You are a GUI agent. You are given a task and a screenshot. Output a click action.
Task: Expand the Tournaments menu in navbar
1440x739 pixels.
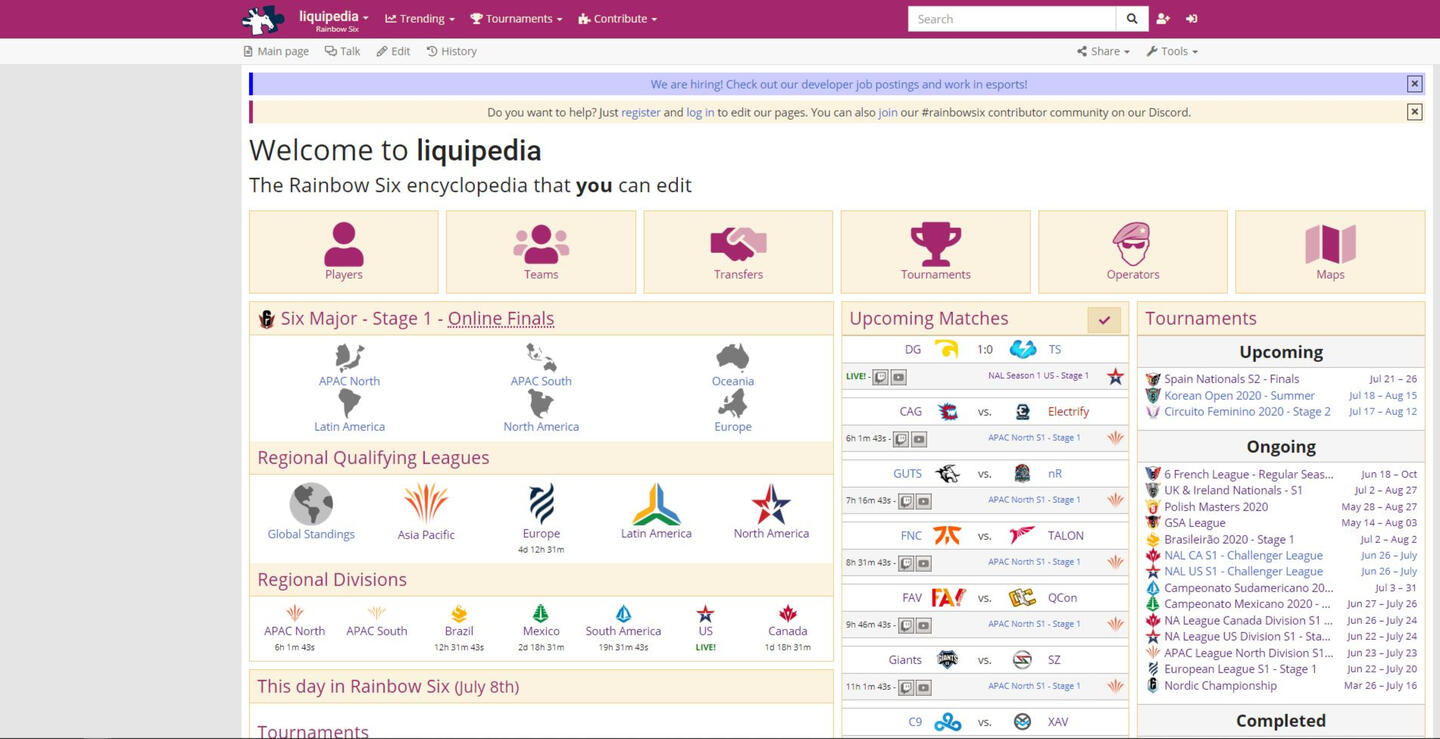point(516,19)
